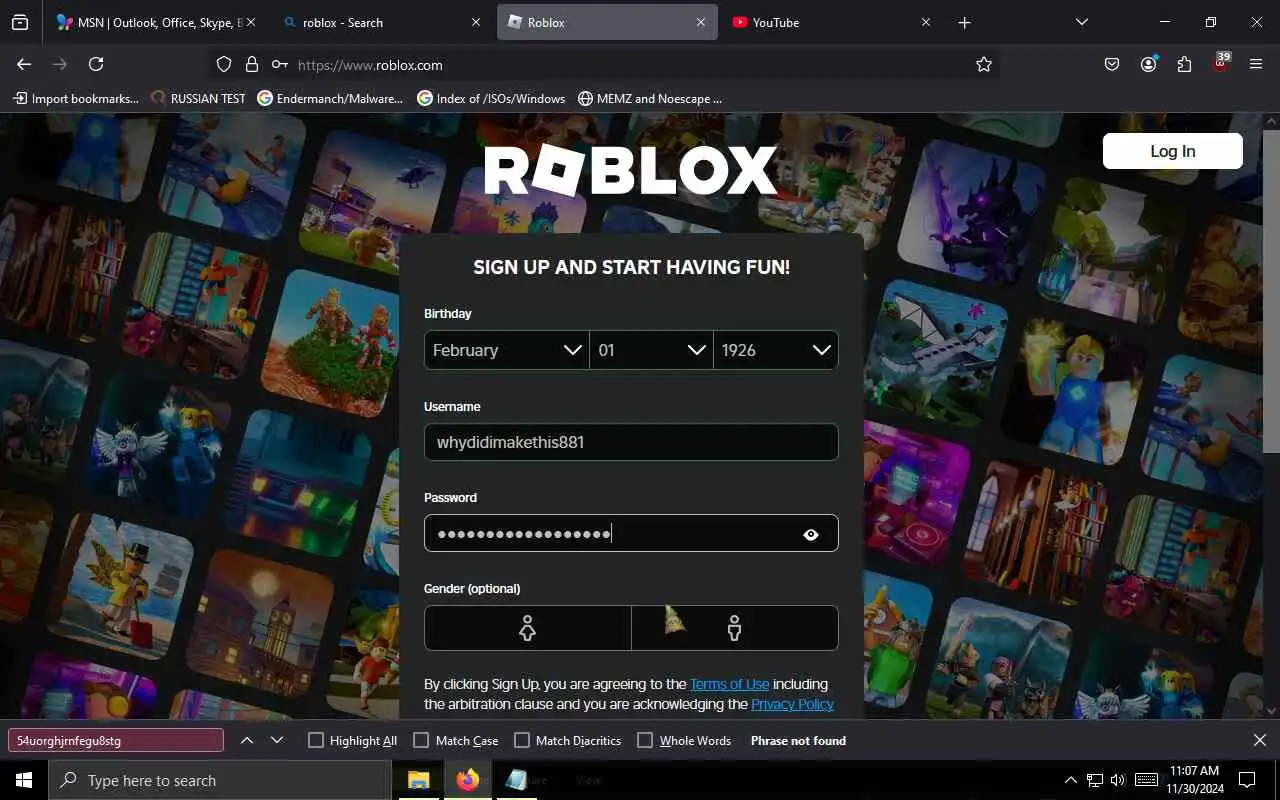Screen dimensions: 1280x800
Task: Open the Firefox View icon in tab bar
Action: [20, 22]
